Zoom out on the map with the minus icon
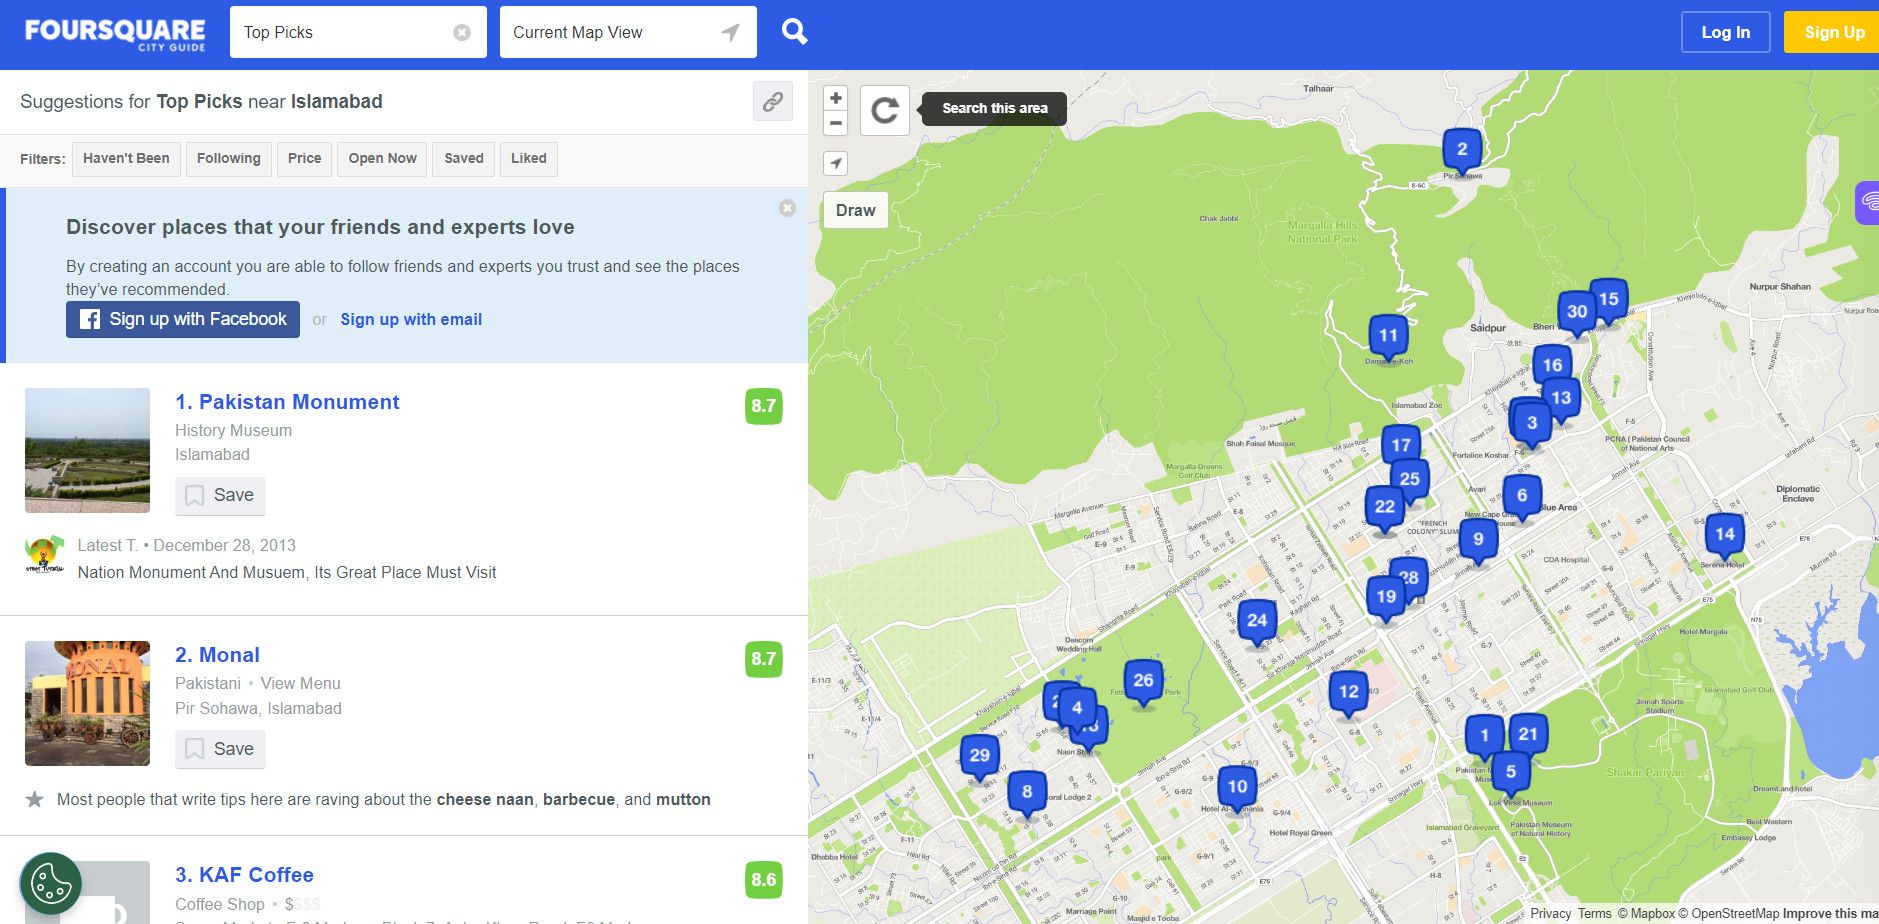Image resolution: width=1879 pixels, height=924 pixels. [836, 125]
